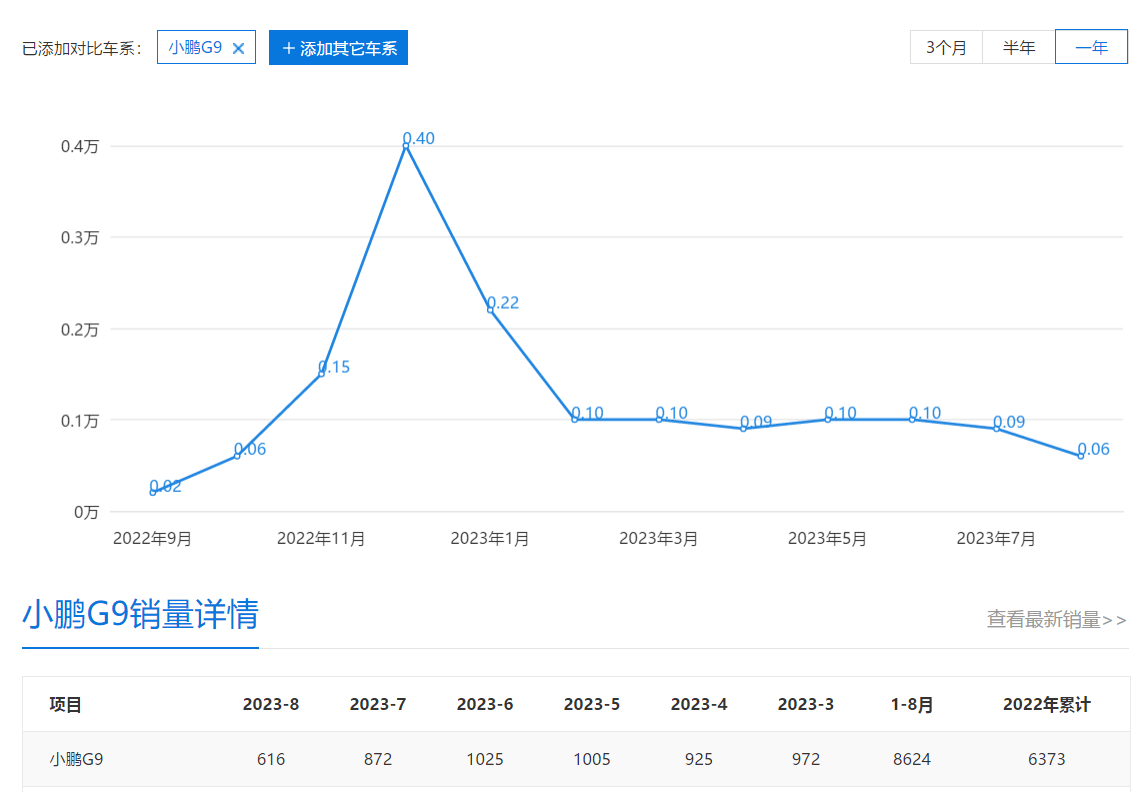Click the 小鹏G9销量详情 heading

coord(141,614)
